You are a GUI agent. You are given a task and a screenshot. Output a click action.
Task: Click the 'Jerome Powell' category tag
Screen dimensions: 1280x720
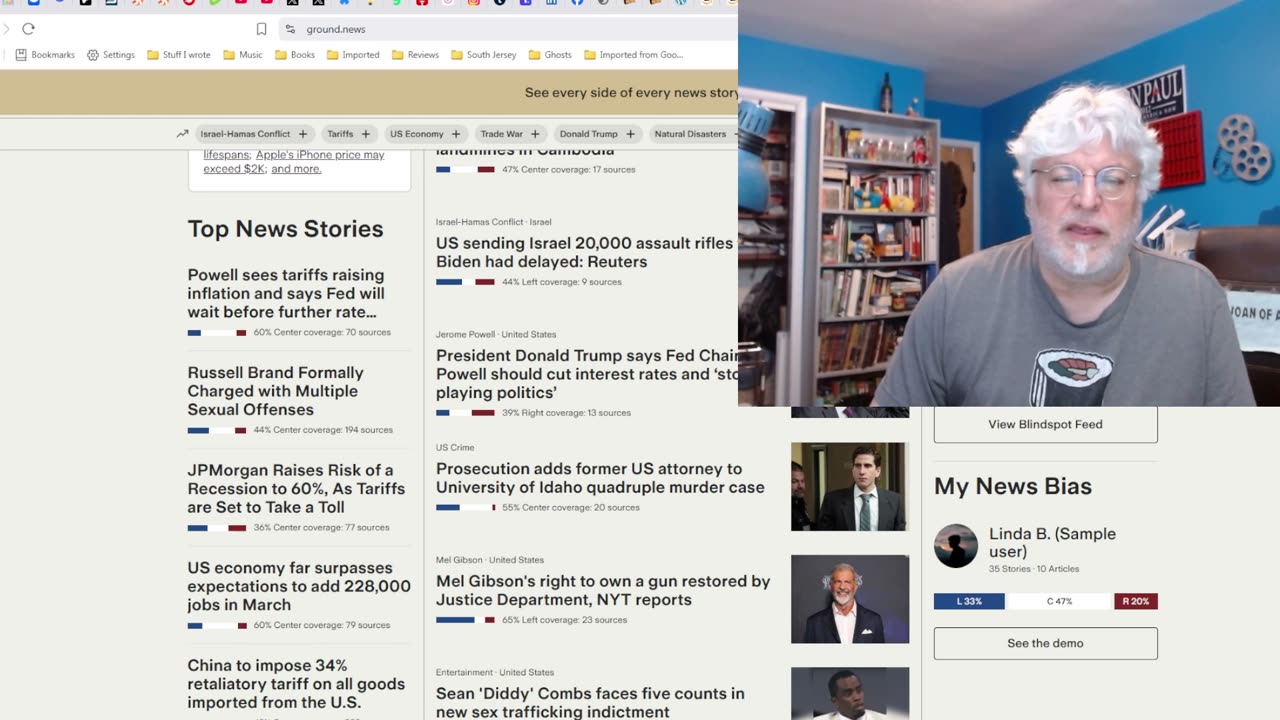coord(466,334)
